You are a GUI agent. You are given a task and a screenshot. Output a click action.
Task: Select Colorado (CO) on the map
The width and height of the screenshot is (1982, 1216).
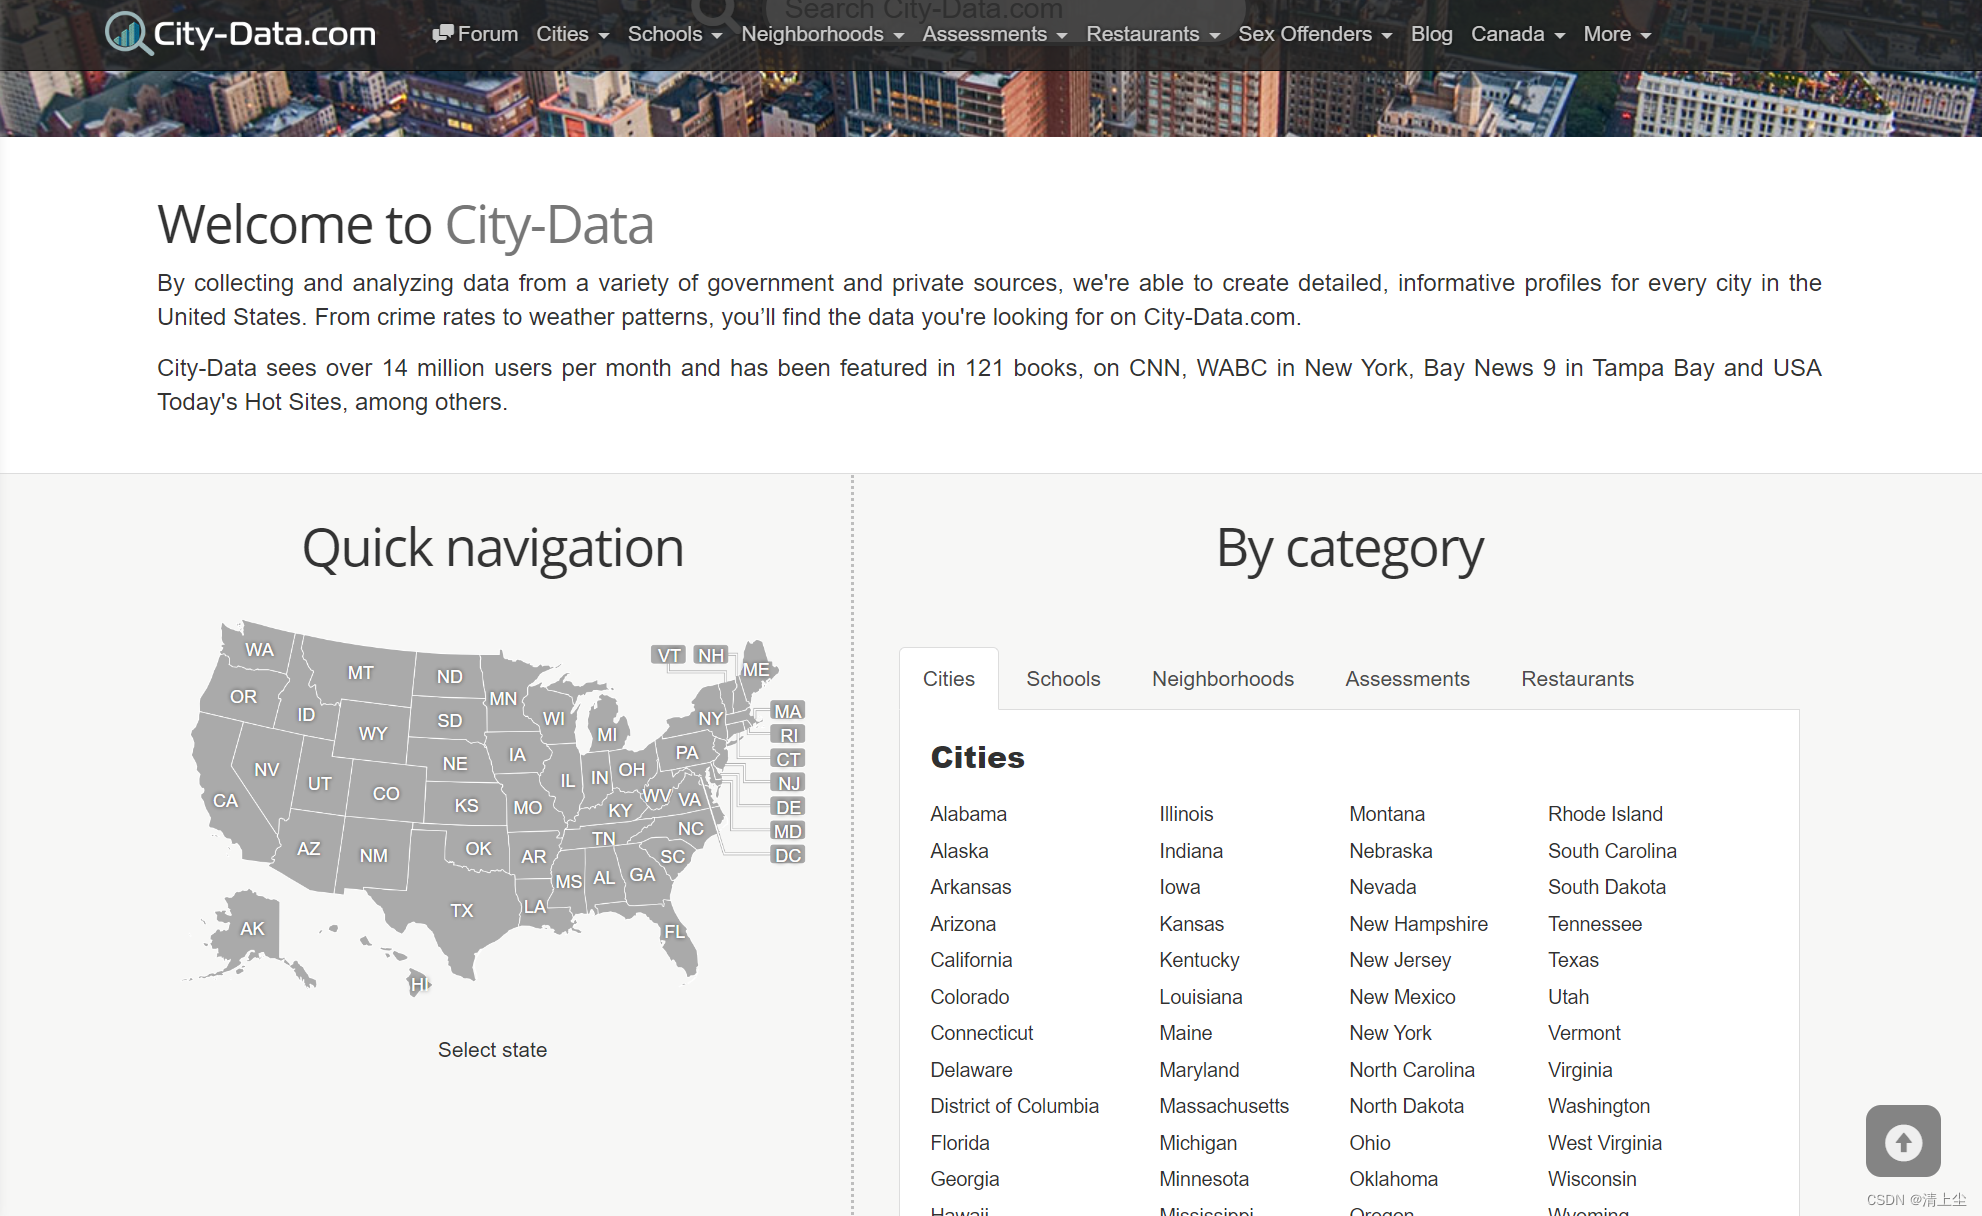point(386,794)
